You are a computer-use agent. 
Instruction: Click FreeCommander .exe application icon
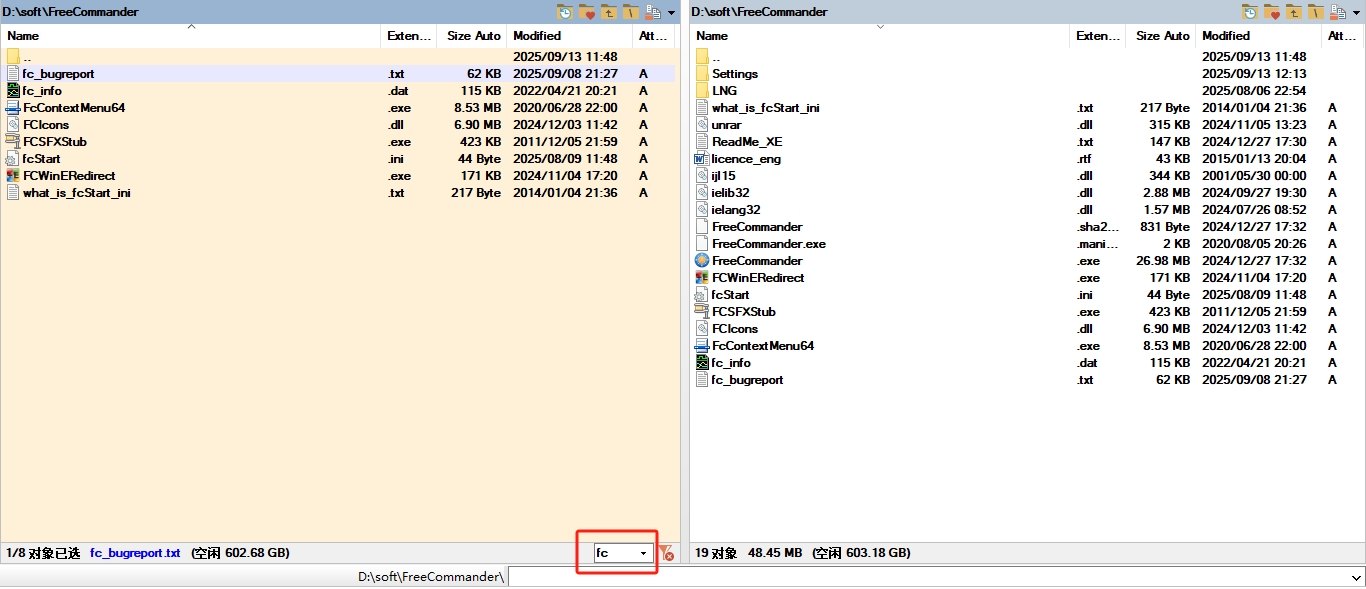[702, 261]
